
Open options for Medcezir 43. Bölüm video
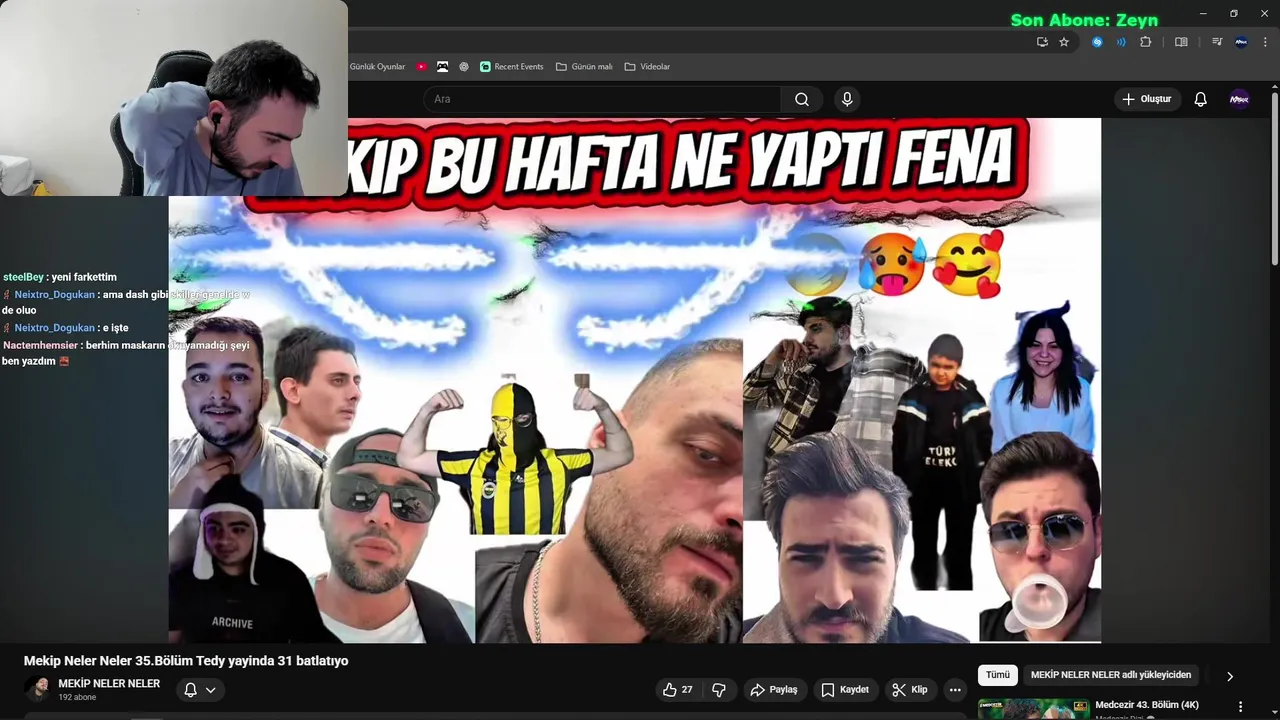1241,706
